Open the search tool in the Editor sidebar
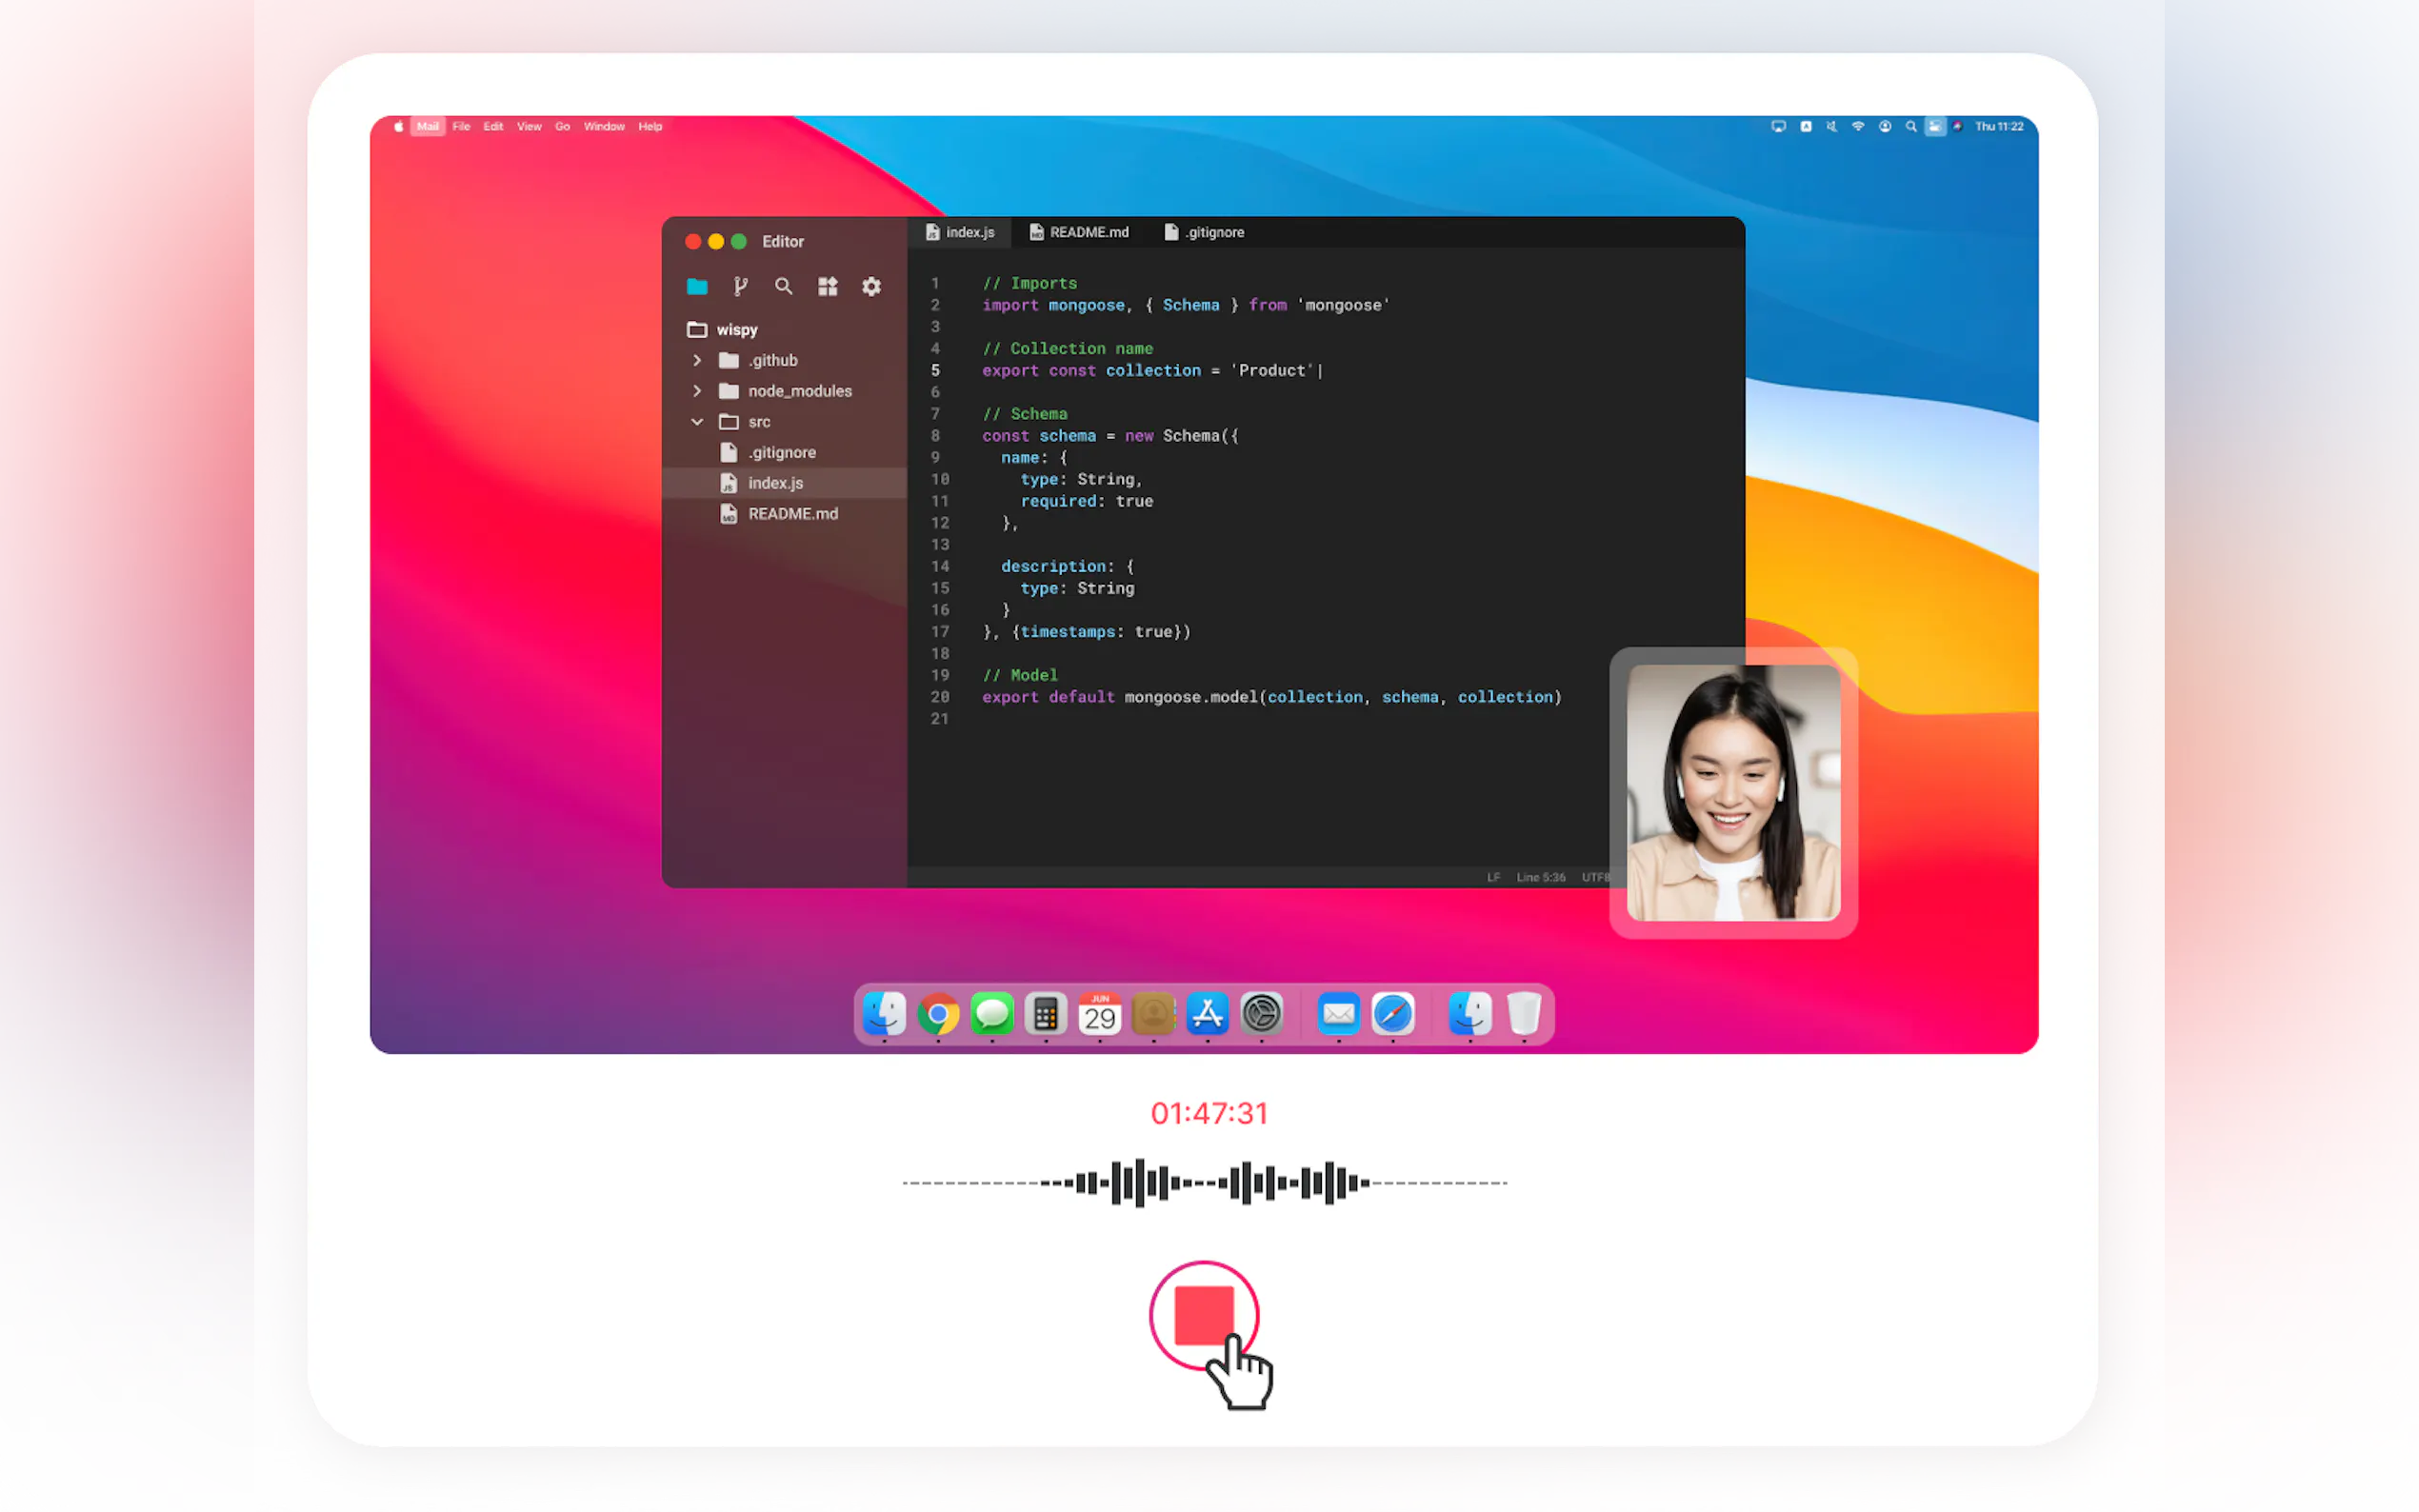 pyautogui.click(x=784, y=287)
